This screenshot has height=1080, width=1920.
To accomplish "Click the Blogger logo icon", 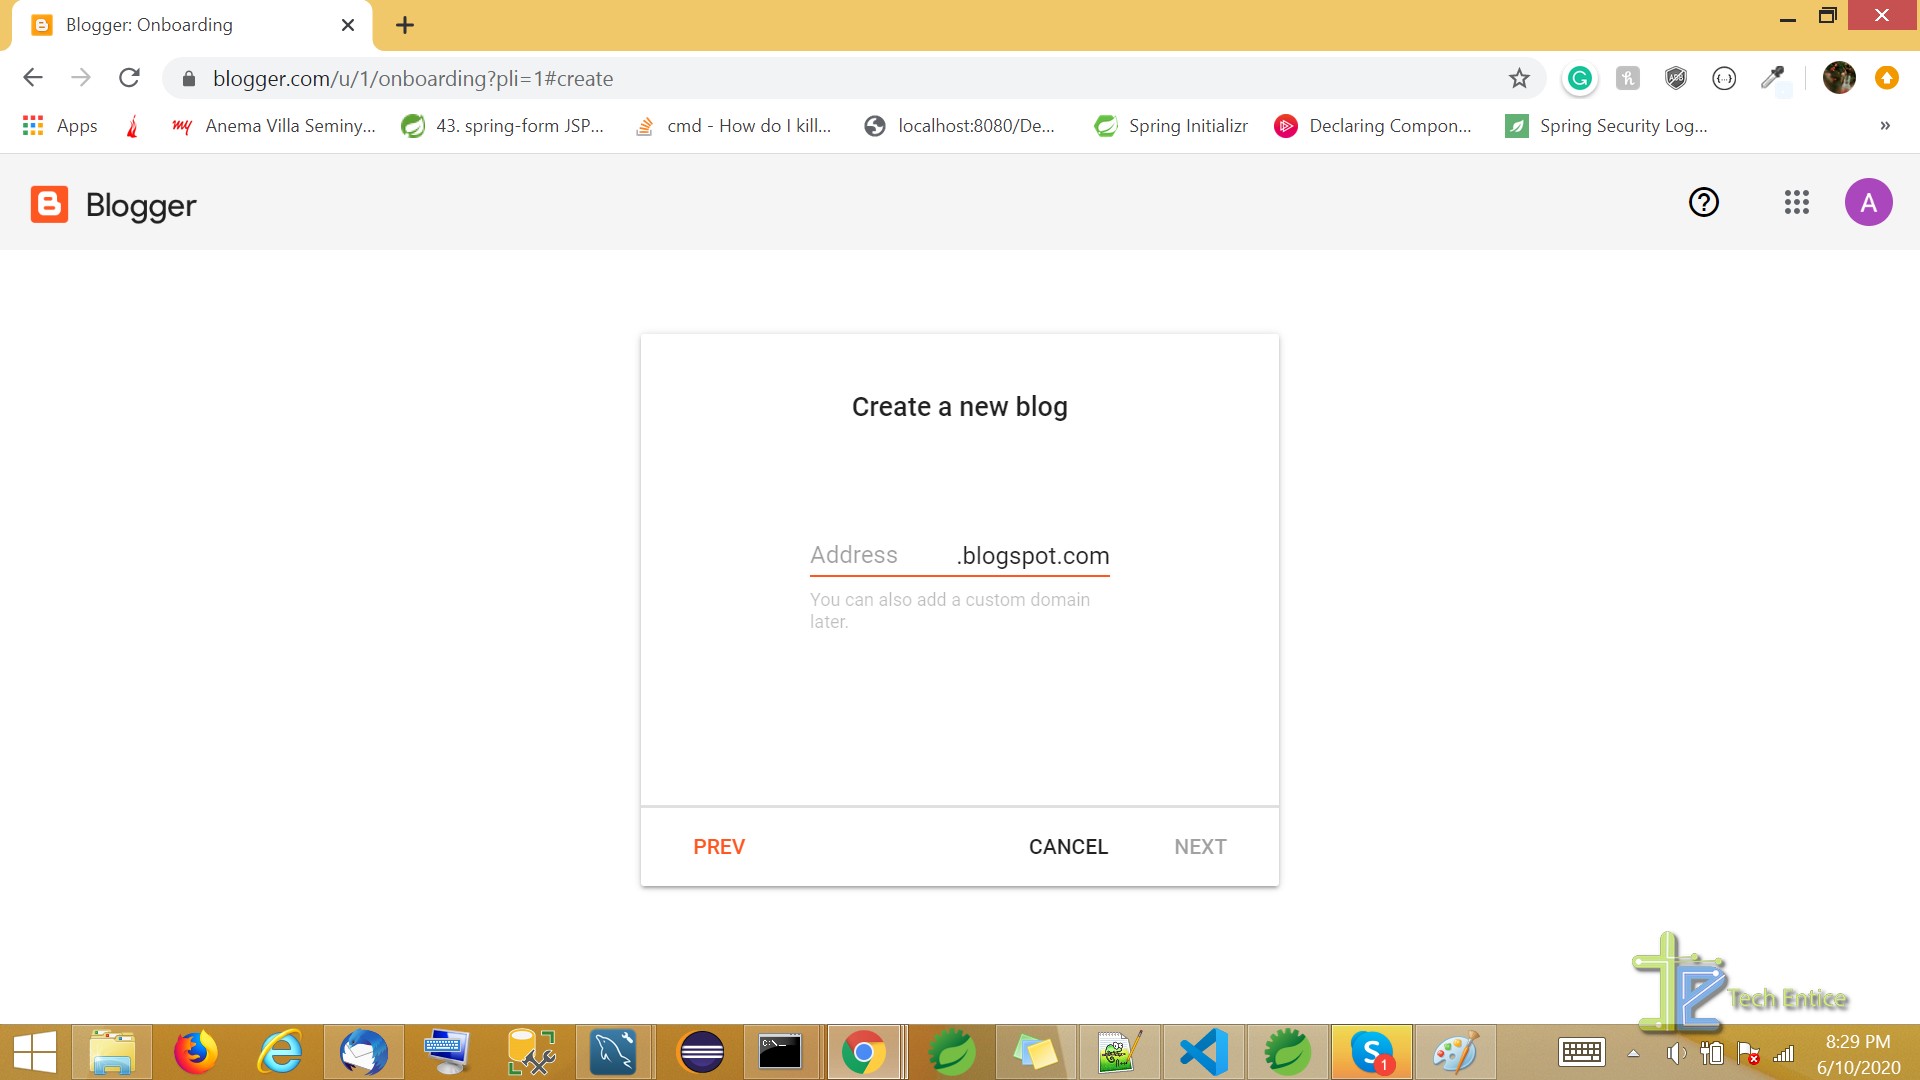I will pyautogui.click(x=47, y=202).
